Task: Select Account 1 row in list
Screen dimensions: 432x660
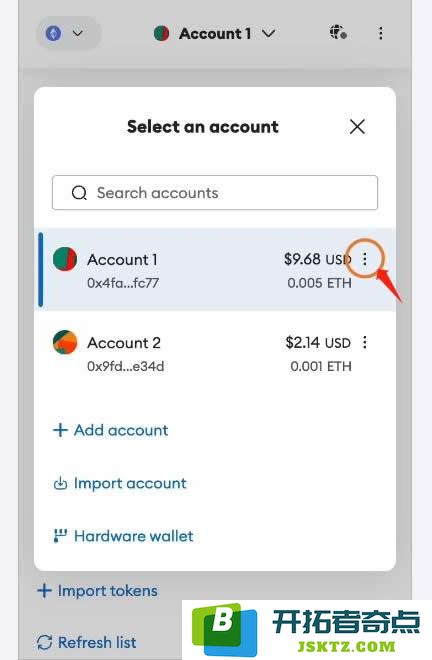Action: 216,270
